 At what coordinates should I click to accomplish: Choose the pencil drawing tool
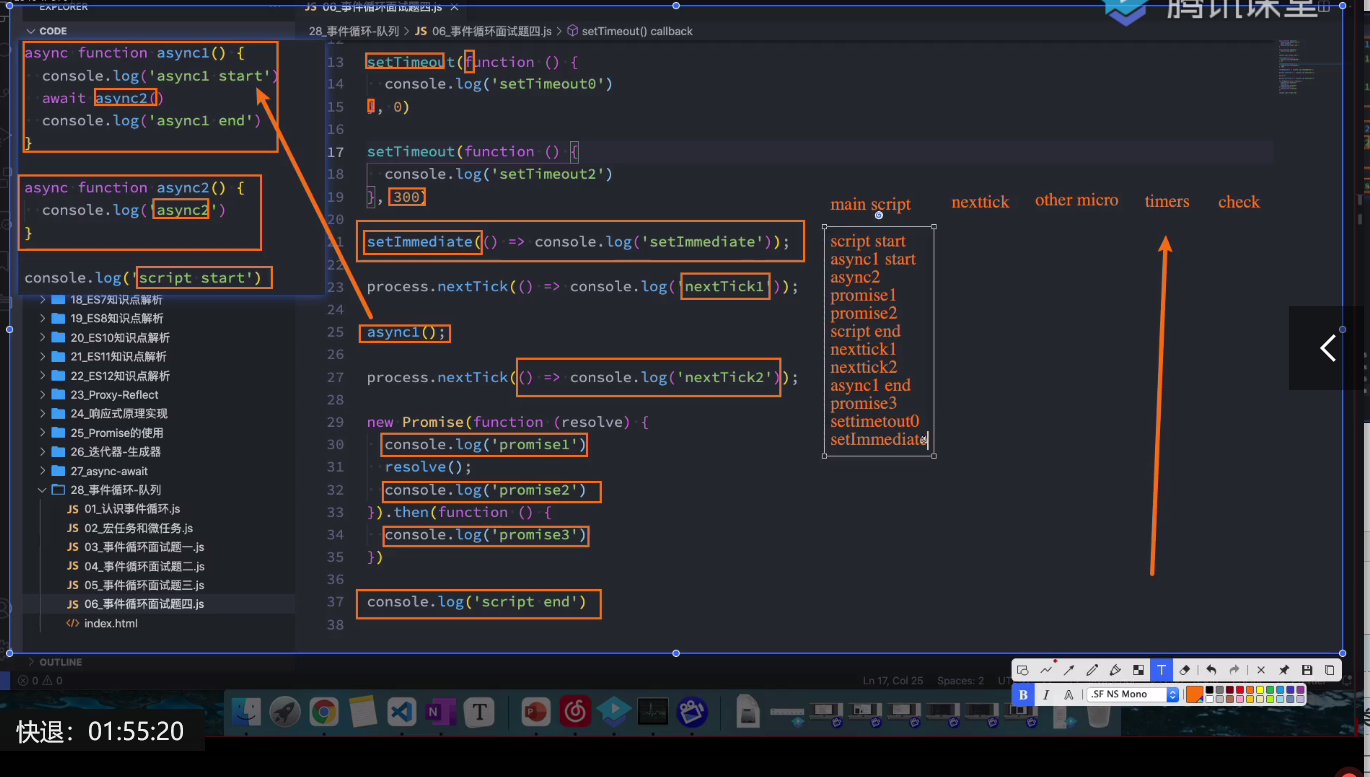[x=1092, y=670]
